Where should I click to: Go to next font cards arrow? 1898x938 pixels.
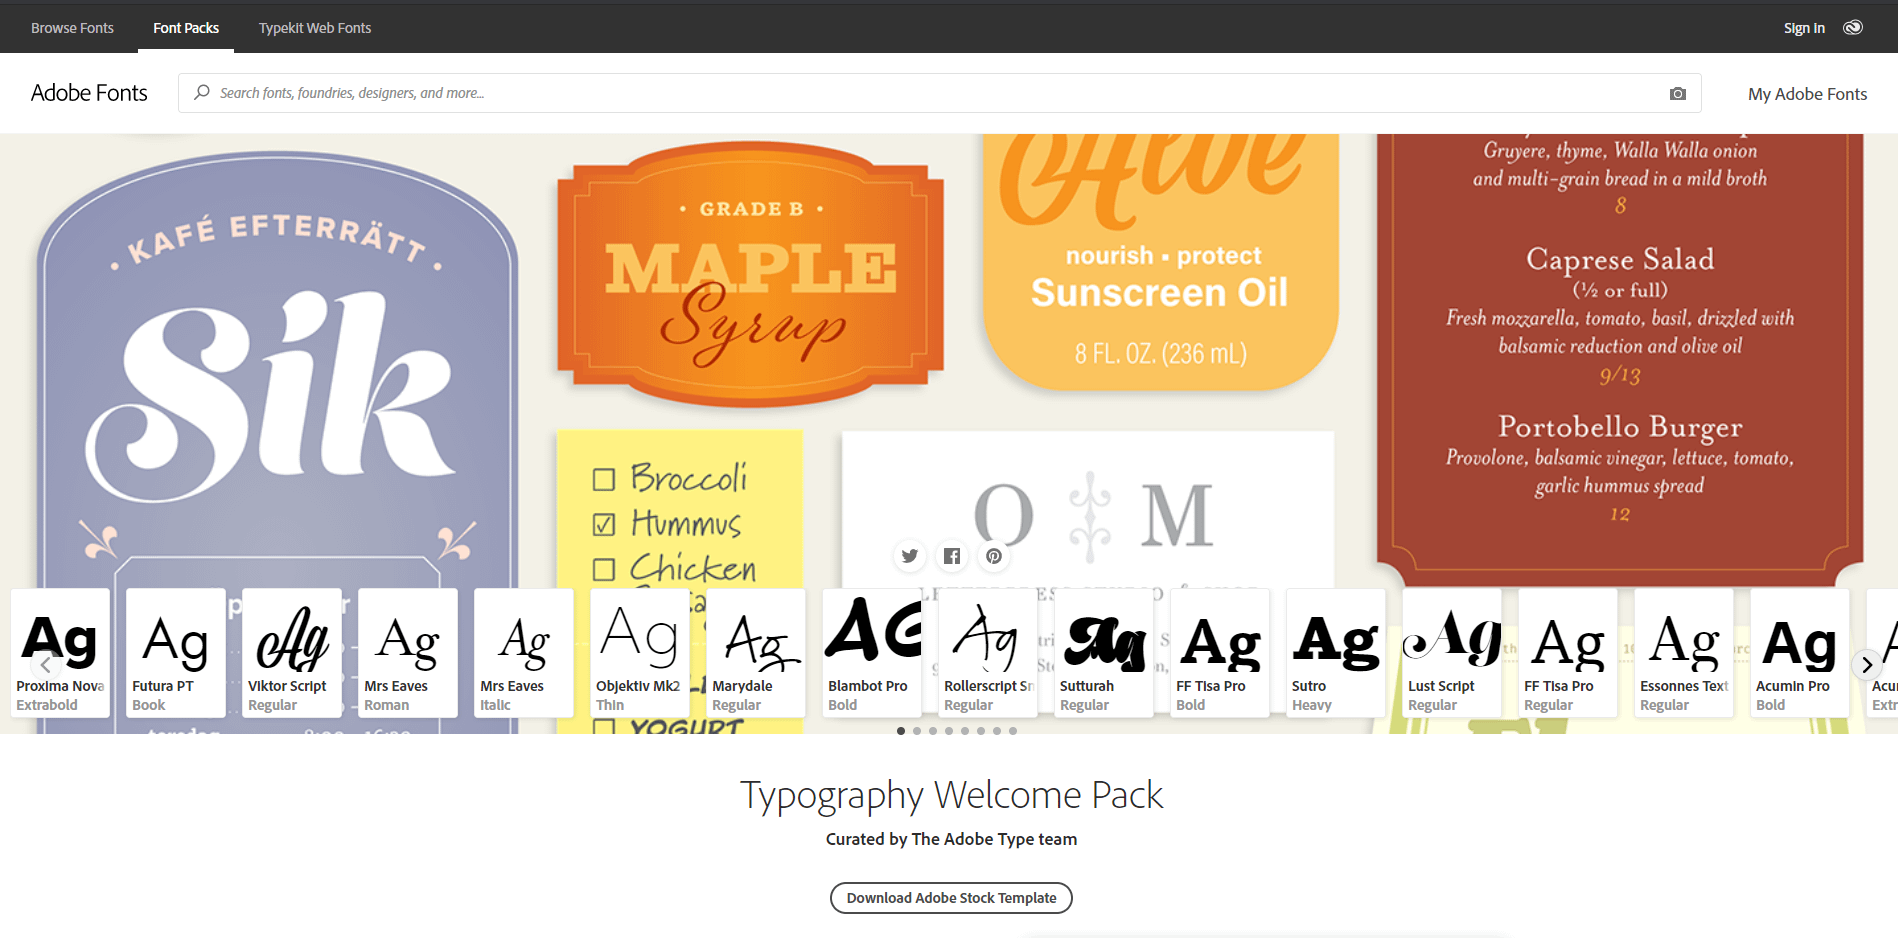click(x=1866, y=664)
